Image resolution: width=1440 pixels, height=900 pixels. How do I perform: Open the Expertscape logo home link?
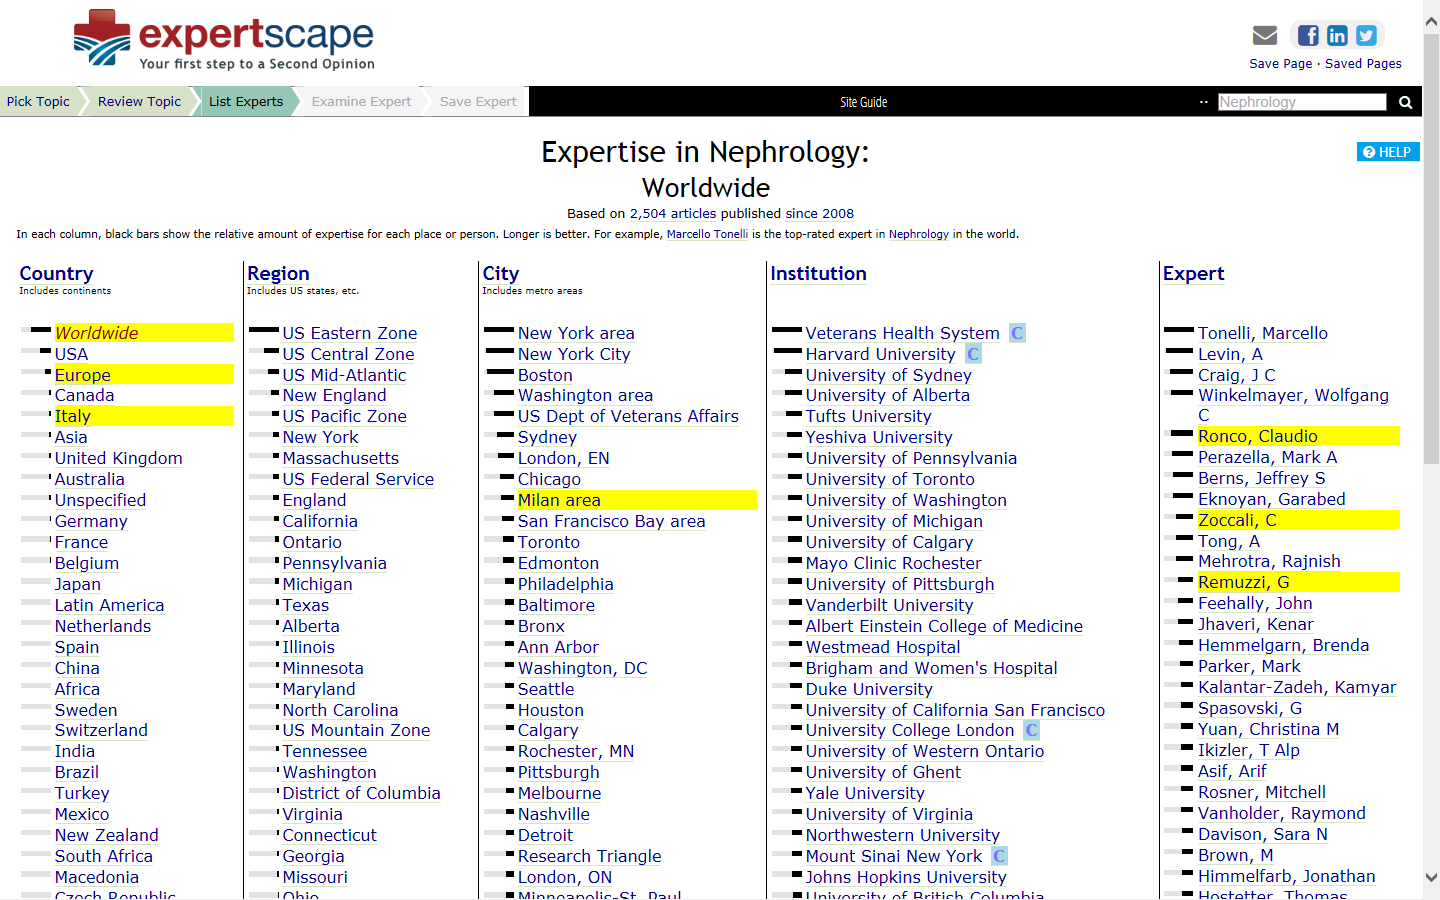[x=224, y=41]
